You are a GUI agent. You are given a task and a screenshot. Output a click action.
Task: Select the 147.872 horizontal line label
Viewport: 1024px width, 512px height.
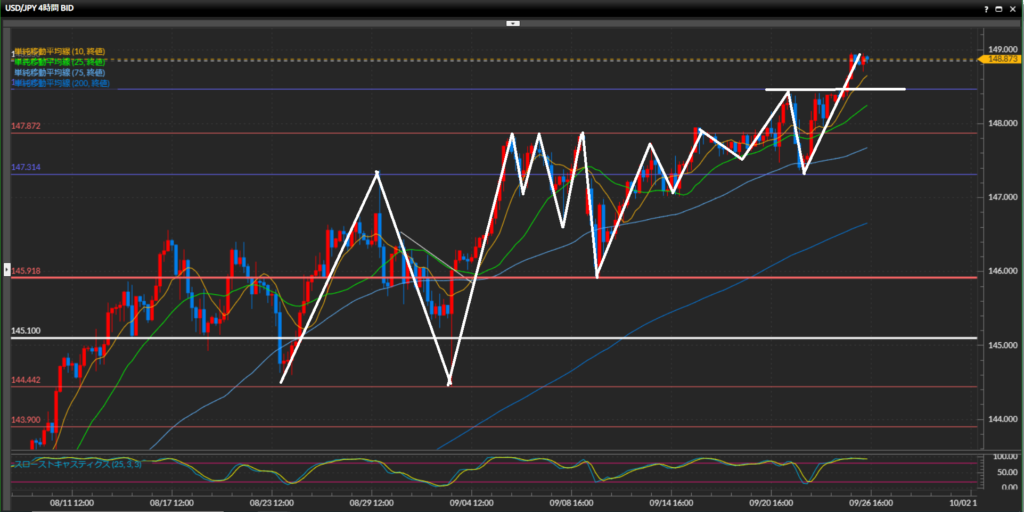pos(26,127)
